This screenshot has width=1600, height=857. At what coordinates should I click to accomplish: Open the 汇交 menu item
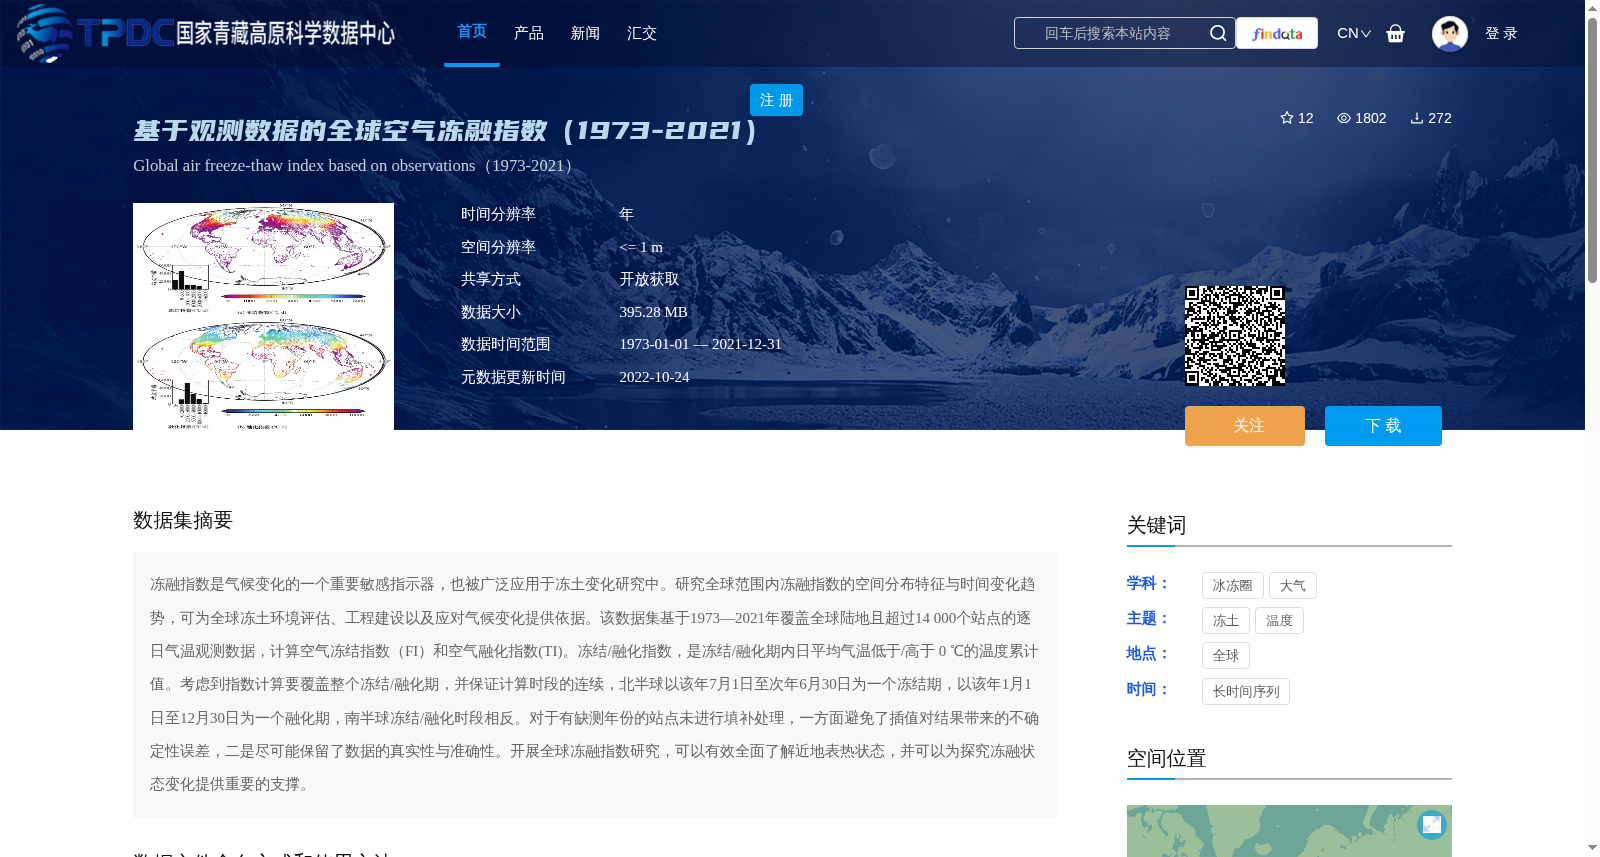[642, 33]
